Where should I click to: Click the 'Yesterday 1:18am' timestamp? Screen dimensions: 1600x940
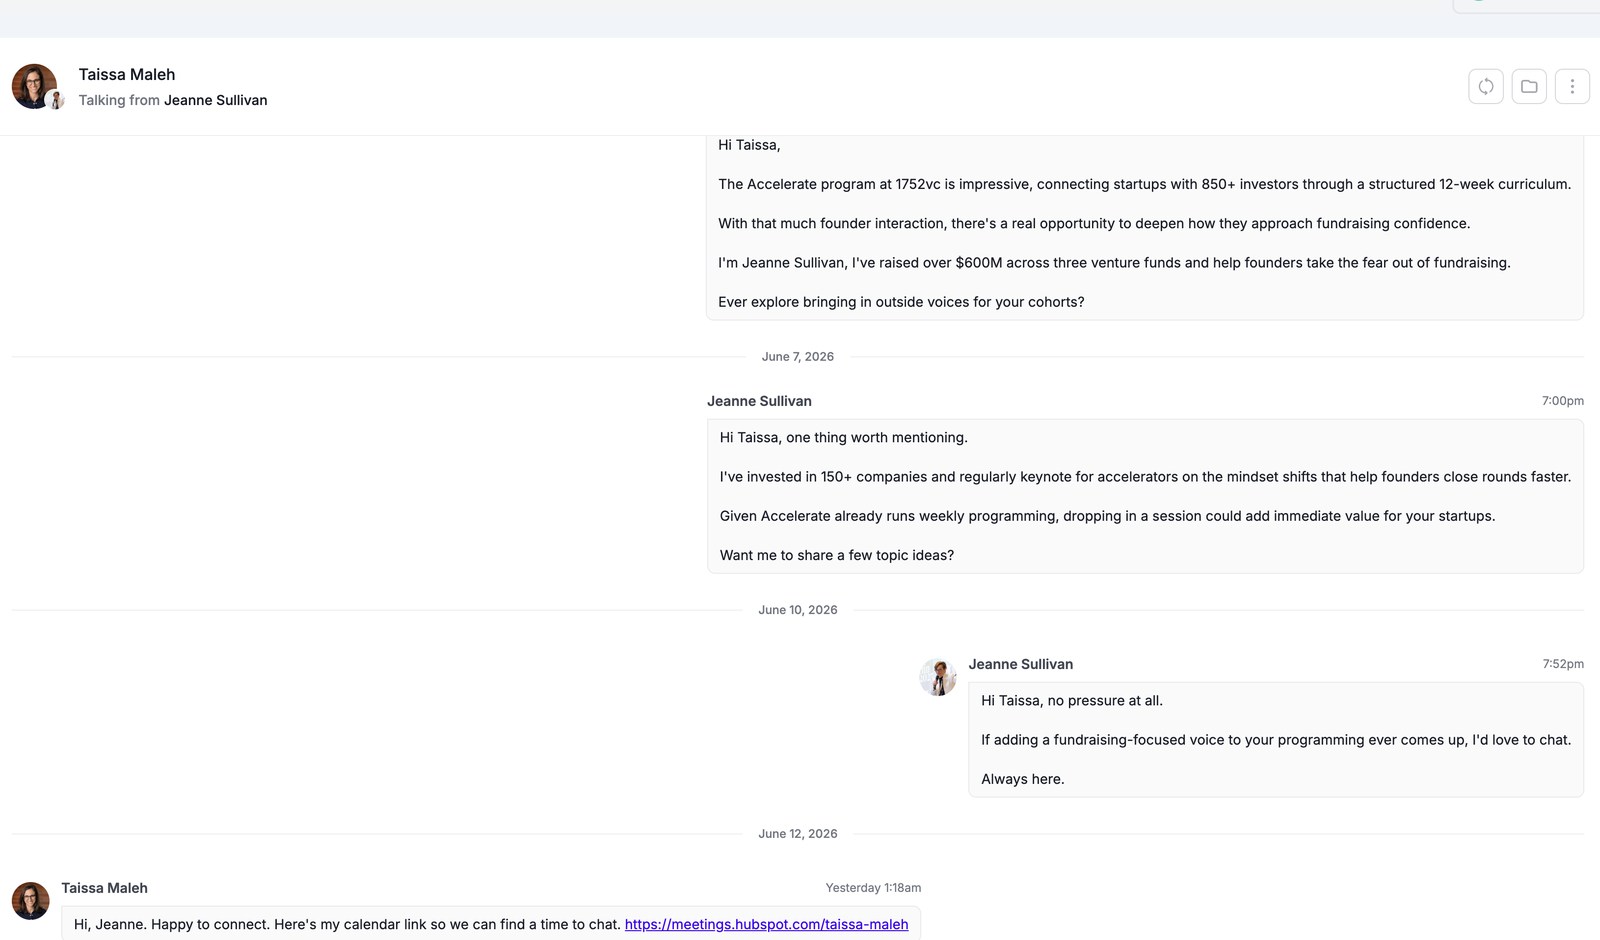[873, 887]
